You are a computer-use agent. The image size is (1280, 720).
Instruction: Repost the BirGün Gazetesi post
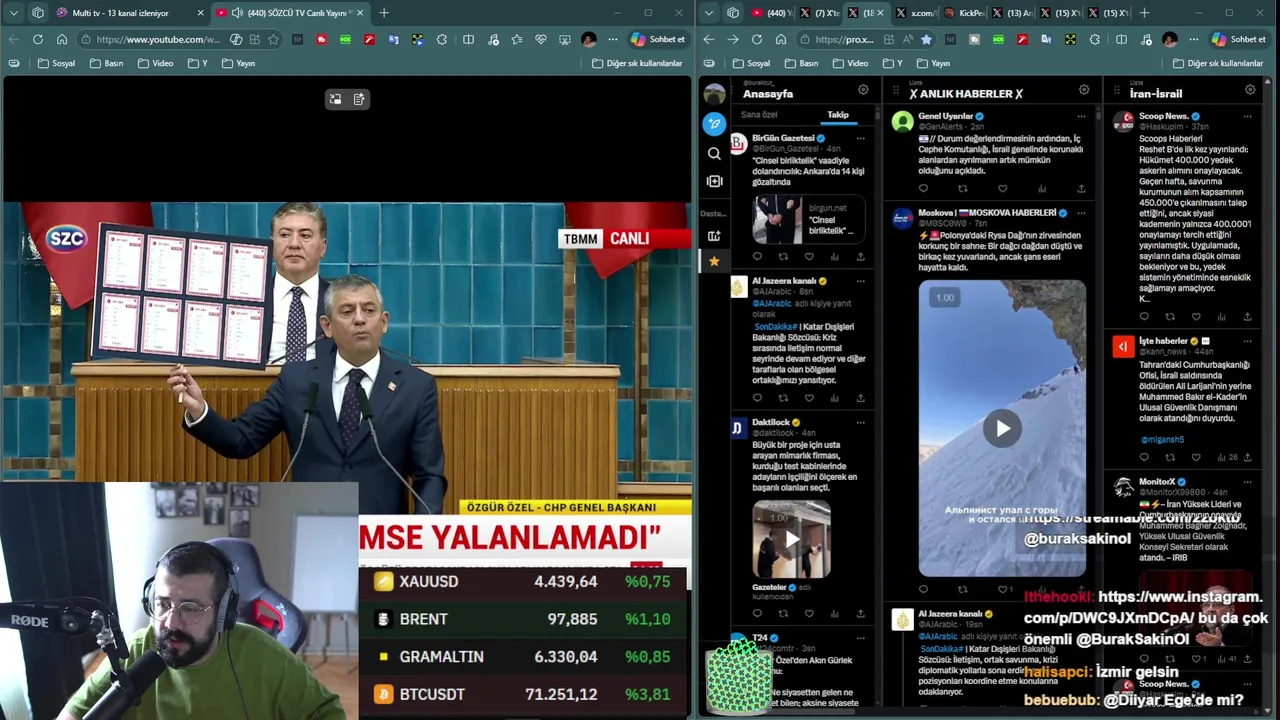(x=783, y=257)
